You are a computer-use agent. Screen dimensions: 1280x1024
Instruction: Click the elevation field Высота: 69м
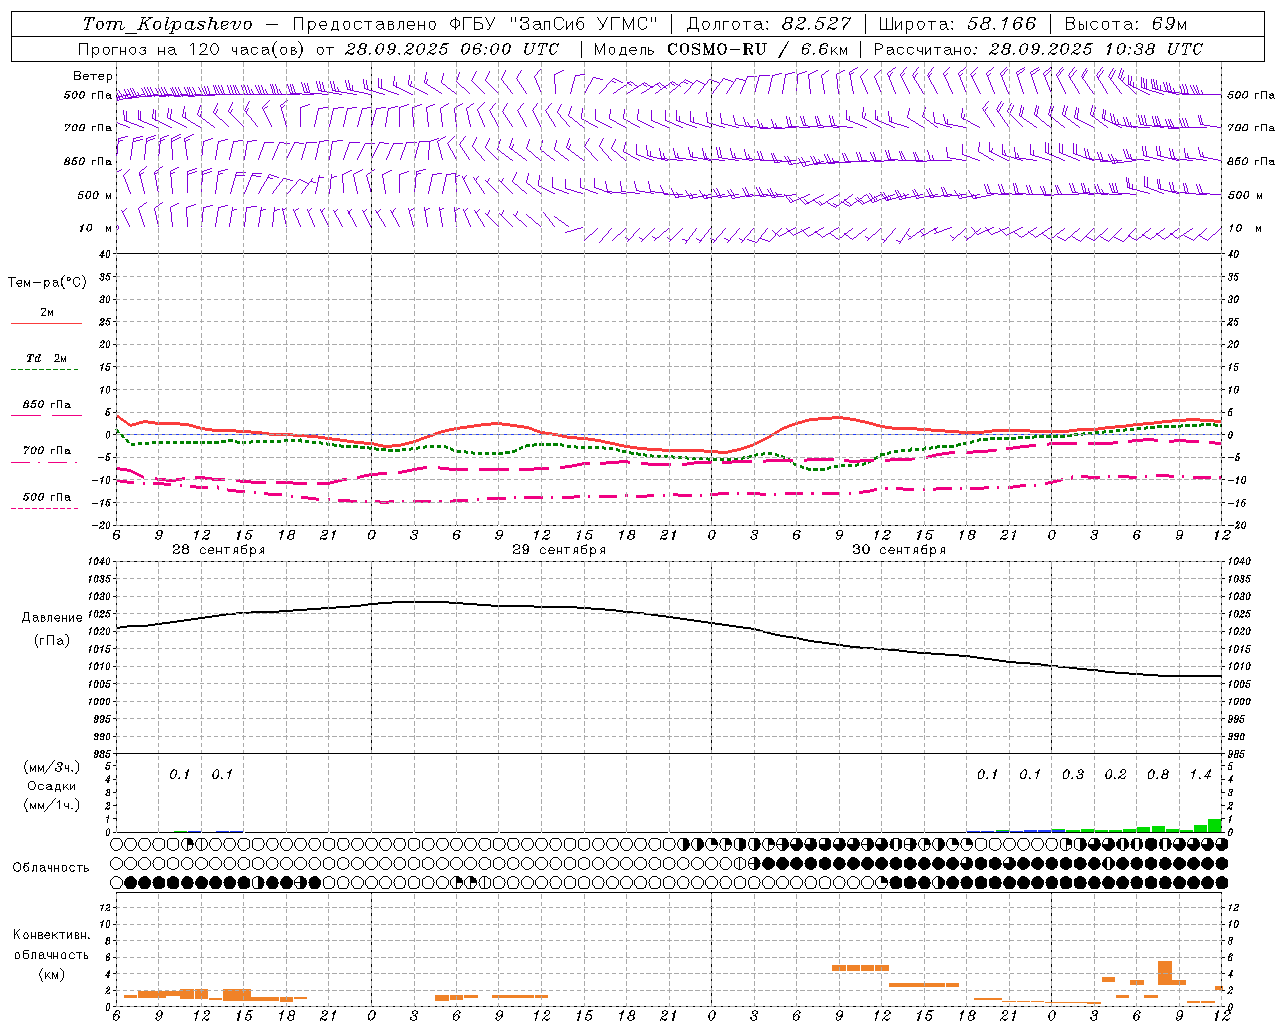1126,24
